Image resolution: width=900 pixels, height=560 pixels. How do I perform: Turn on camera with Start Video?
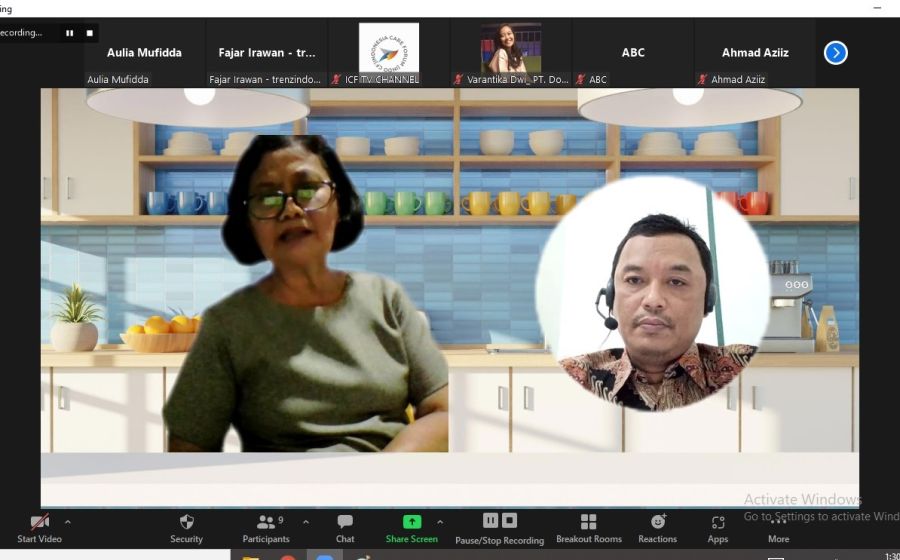coord(39,527)
